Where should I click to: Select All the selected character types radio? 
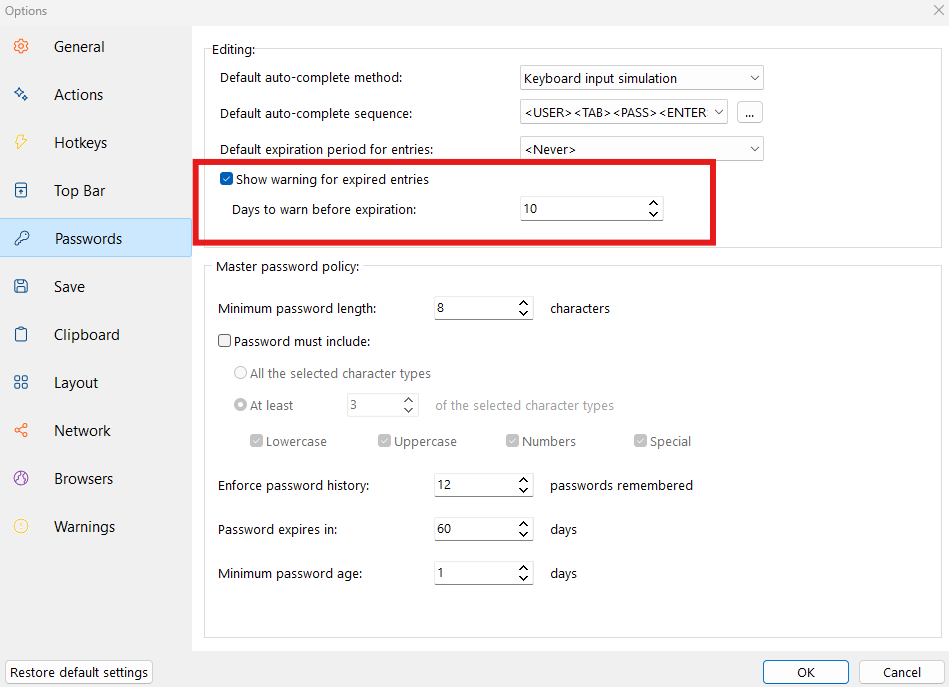(240, 373)
